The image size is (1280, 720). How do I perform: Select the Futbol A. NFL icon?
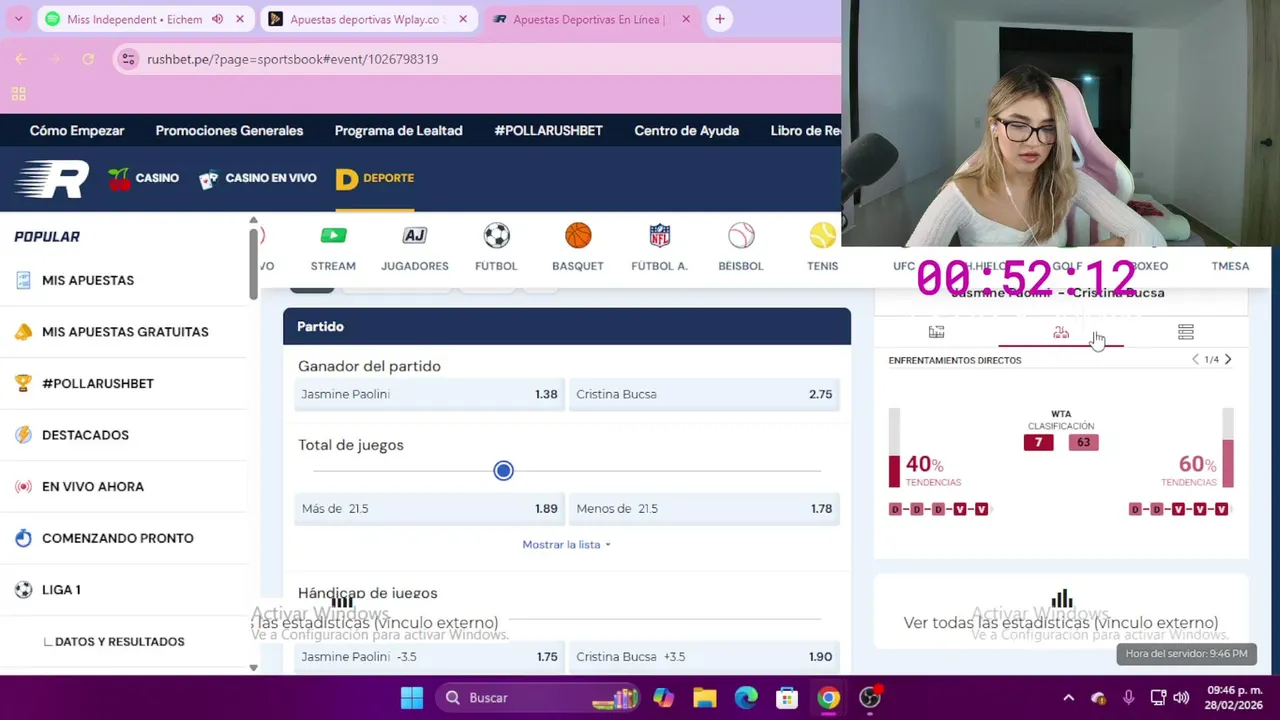click(x=660, y=236)
